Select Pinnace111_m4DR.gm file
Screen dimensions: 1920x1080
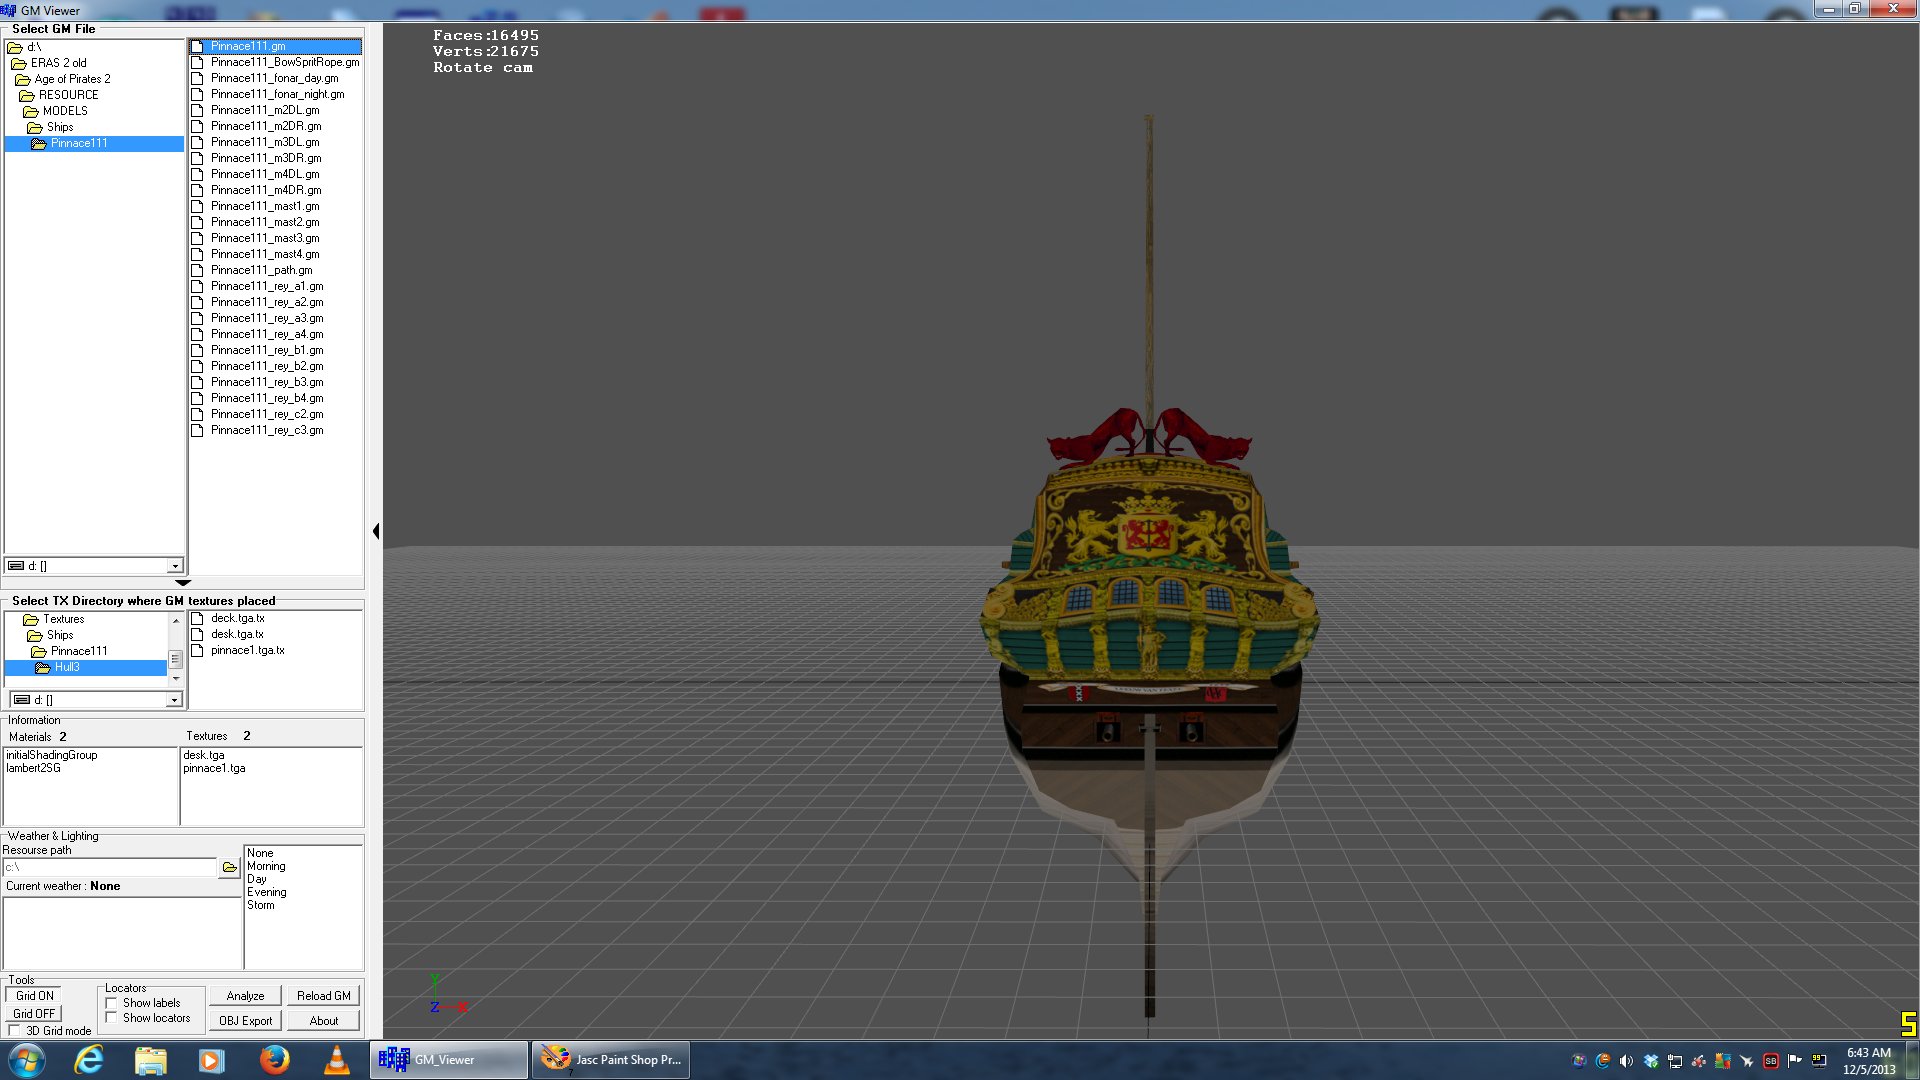pos(266,190)
